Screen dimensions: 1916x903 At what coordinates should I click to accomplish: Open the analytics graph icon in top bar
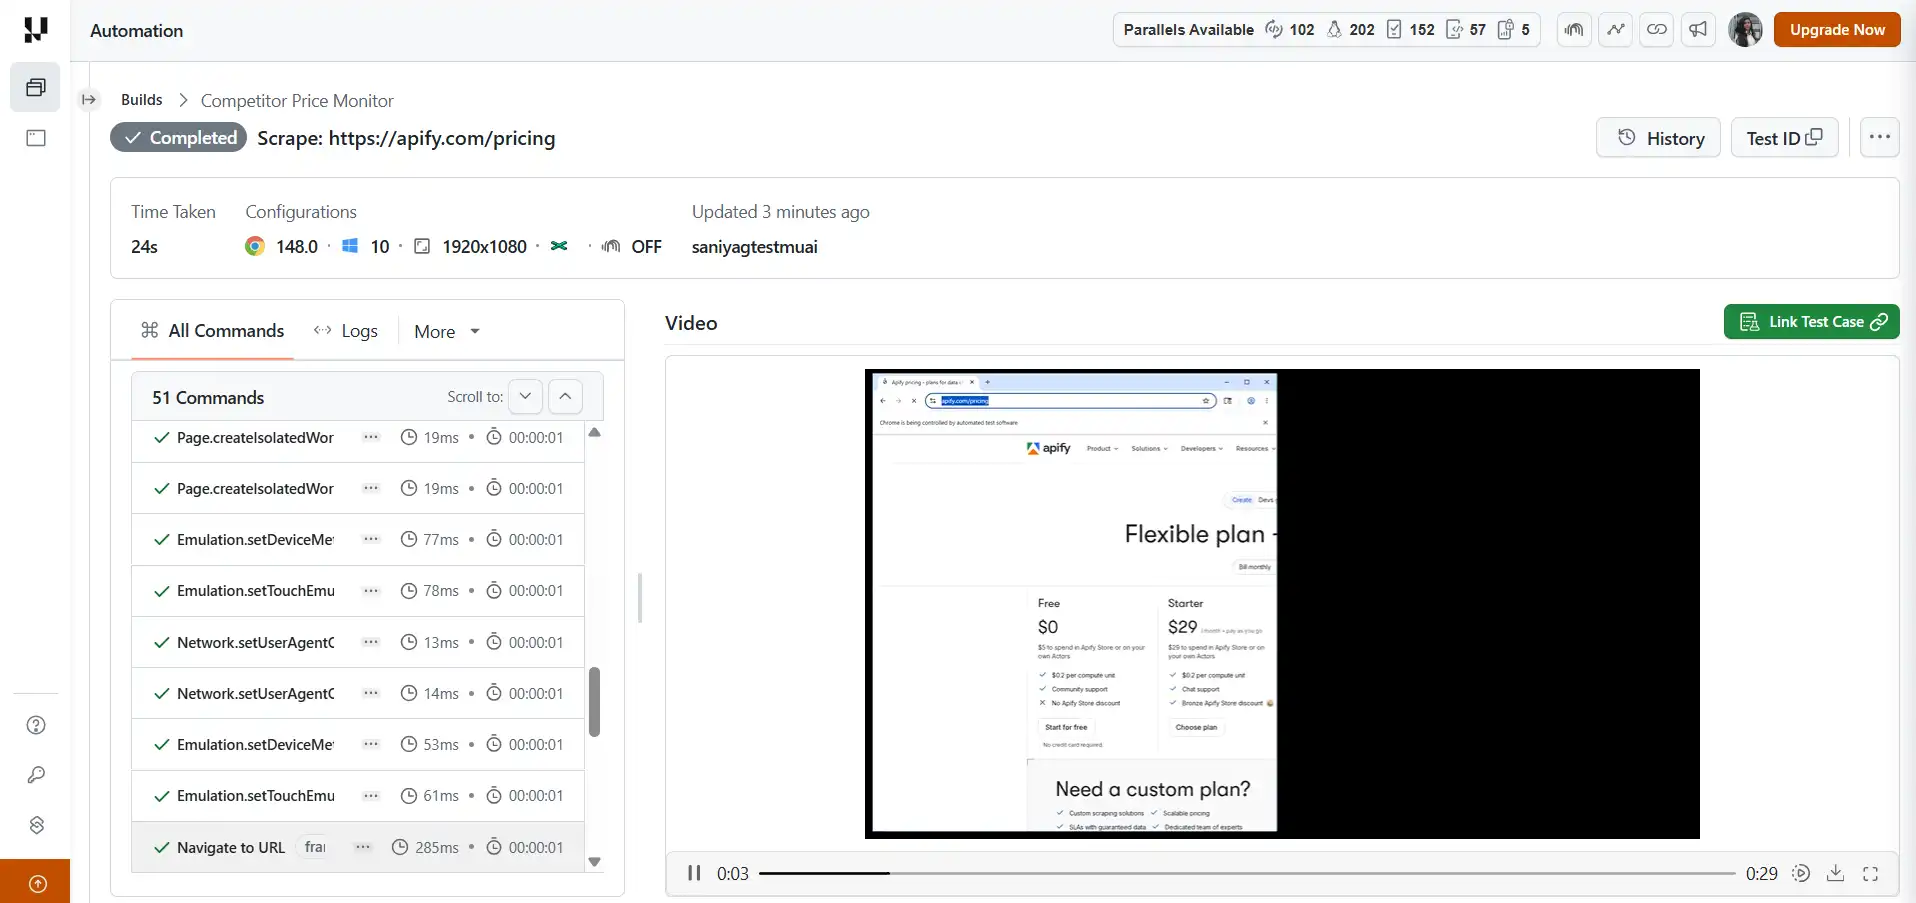1615,30
